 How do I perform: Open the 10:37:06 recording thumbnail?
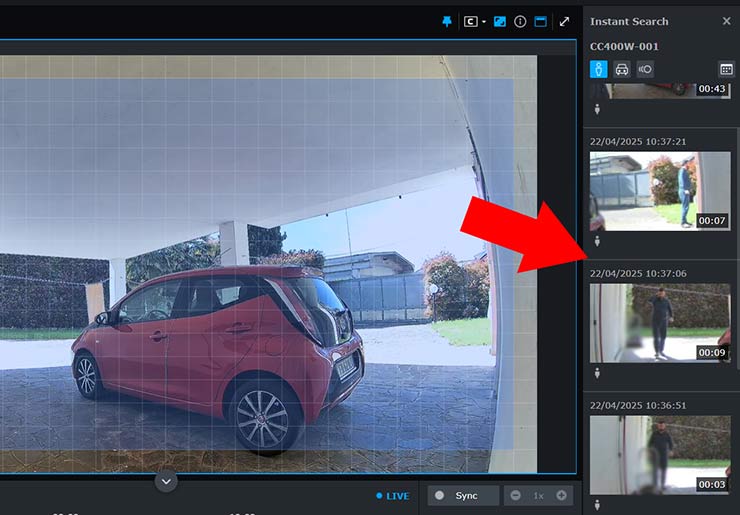tap(660, 322)
